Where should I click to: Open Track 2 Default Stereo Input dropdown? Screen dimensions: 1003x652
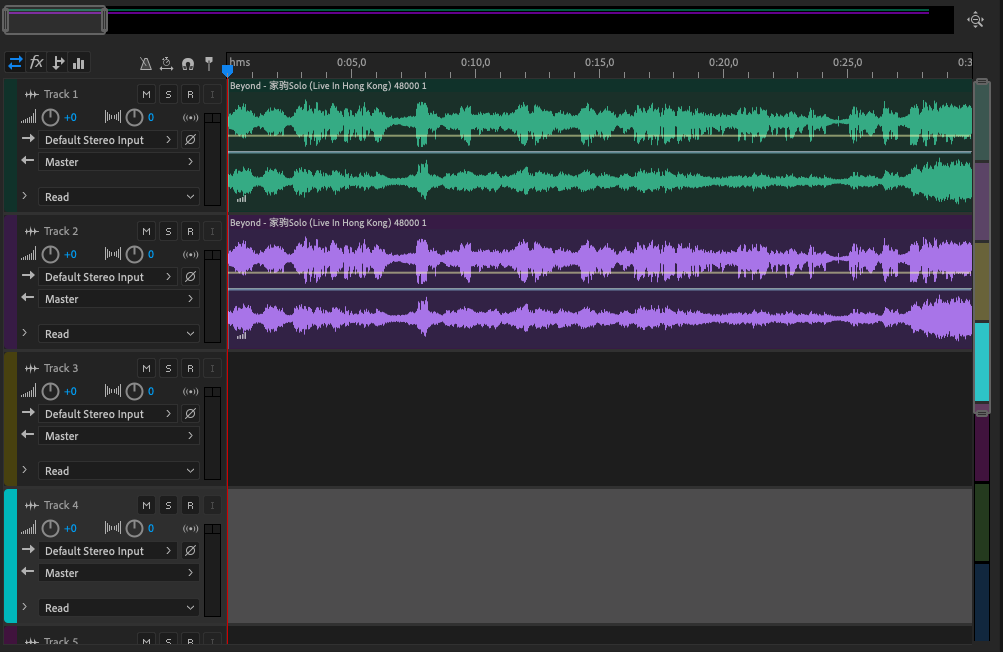tap(108, 277)
